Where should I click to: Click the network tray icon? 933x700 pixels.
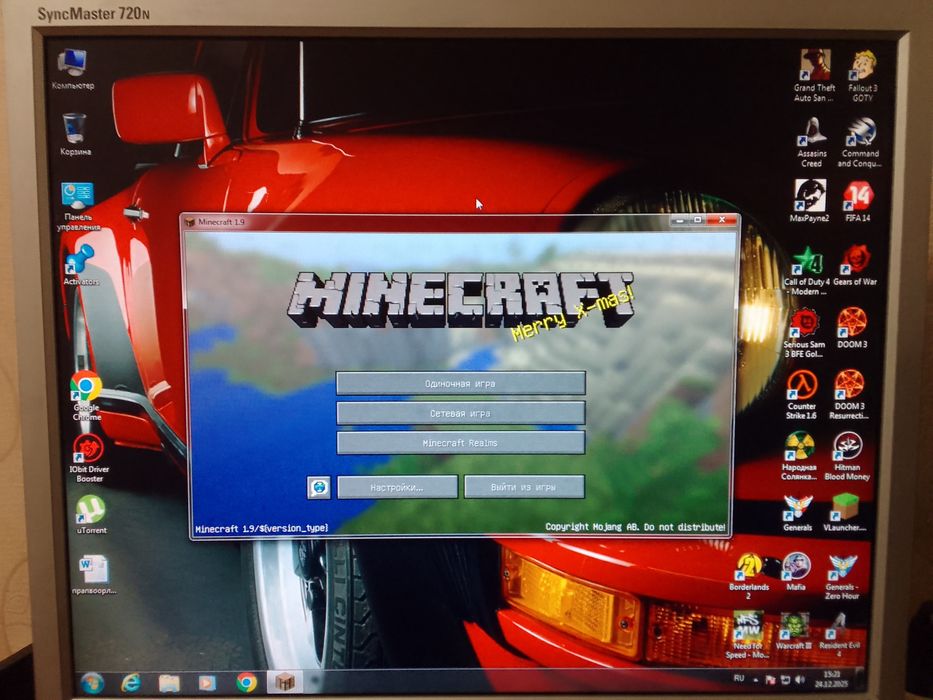point(785,679)
